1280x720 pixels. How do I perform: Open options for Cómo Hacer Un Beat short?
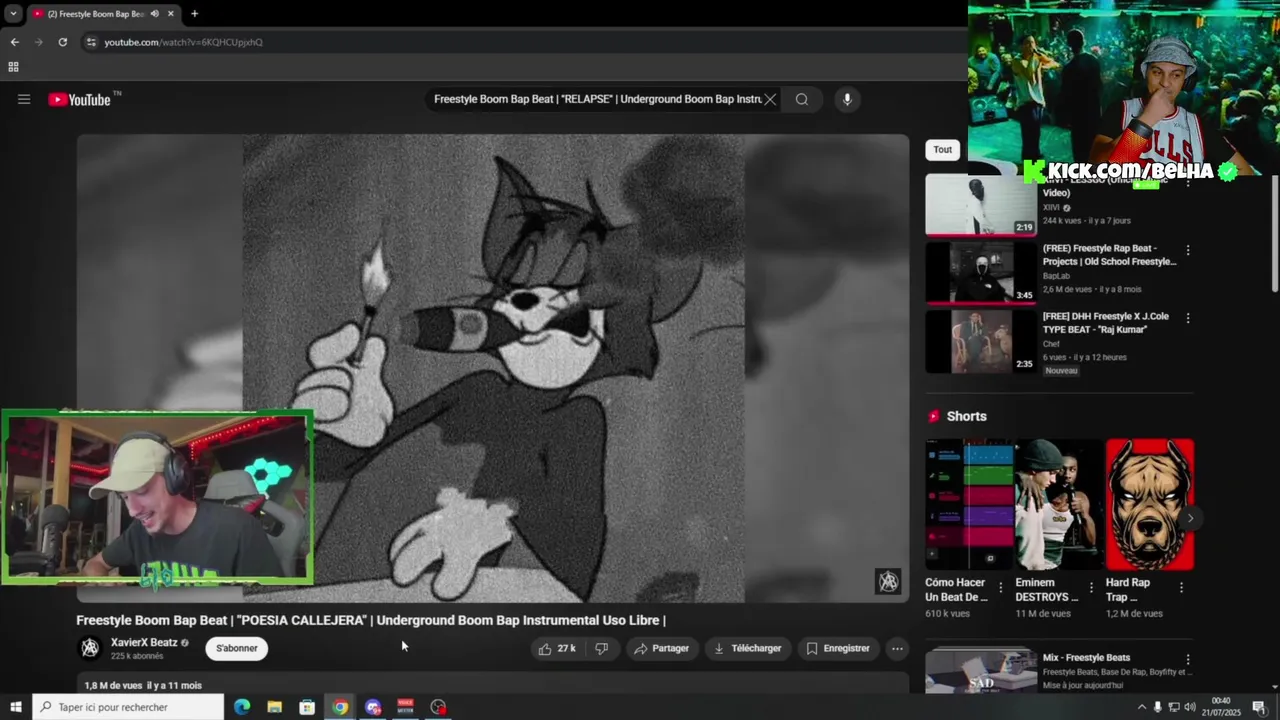(1001, 587)
